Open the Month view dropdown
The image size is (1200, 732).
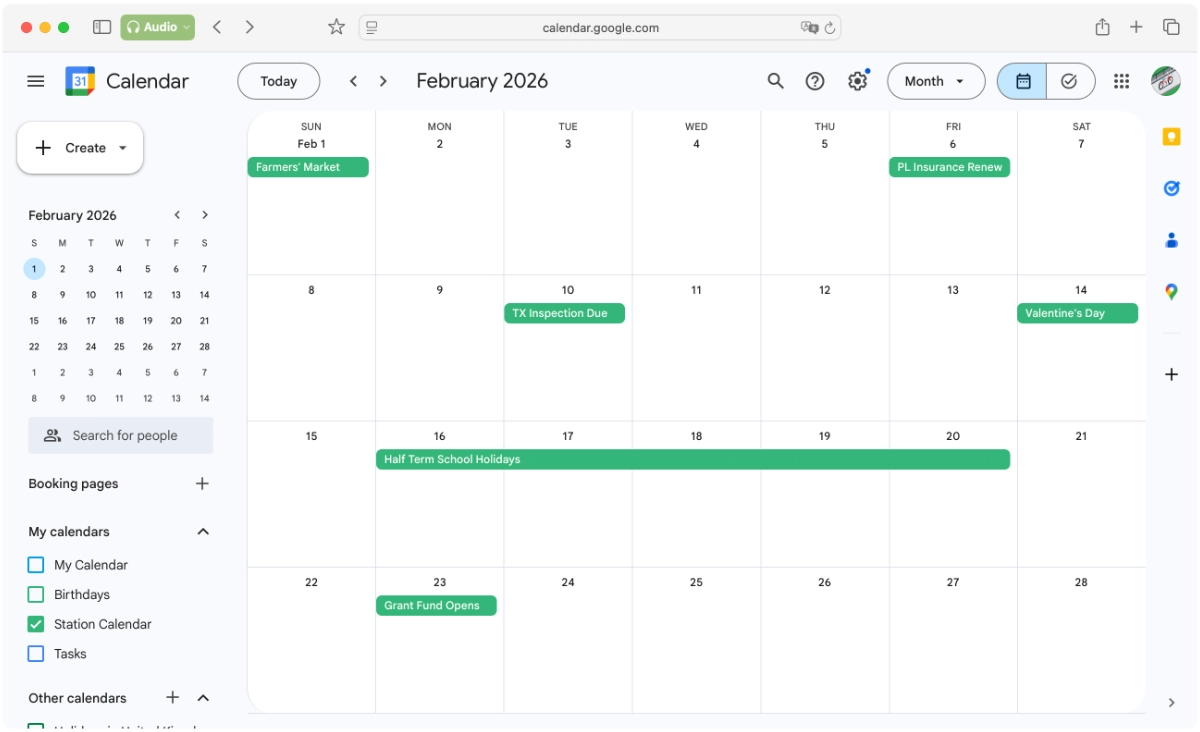[x=935, y=81]
